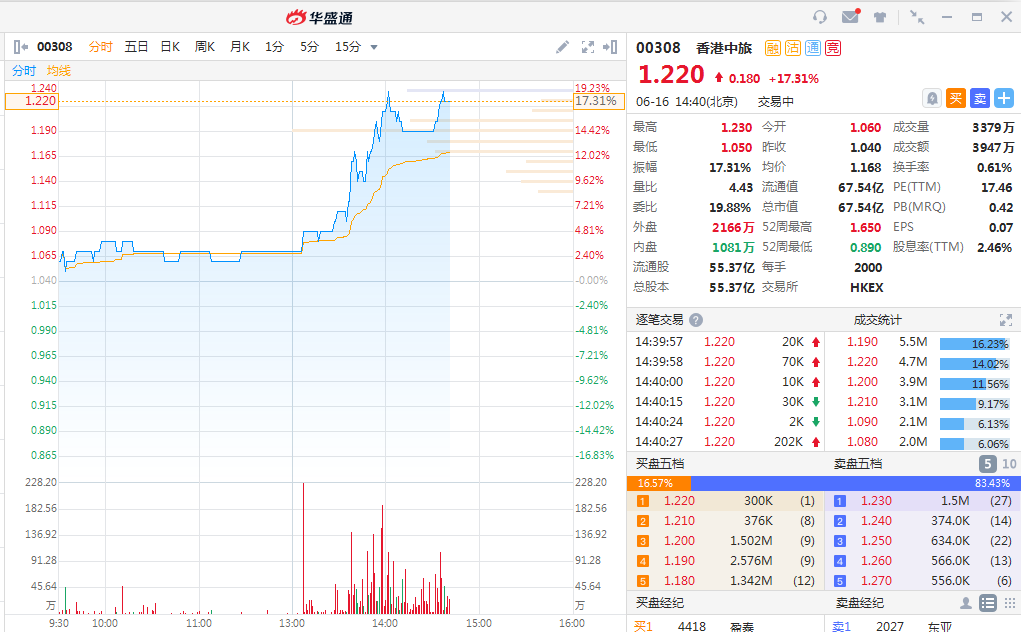Screen dimensions: 1021x632
Task: Click ask level 4 price 1.260
Action: pyautogui.click(x=876, y=561)
